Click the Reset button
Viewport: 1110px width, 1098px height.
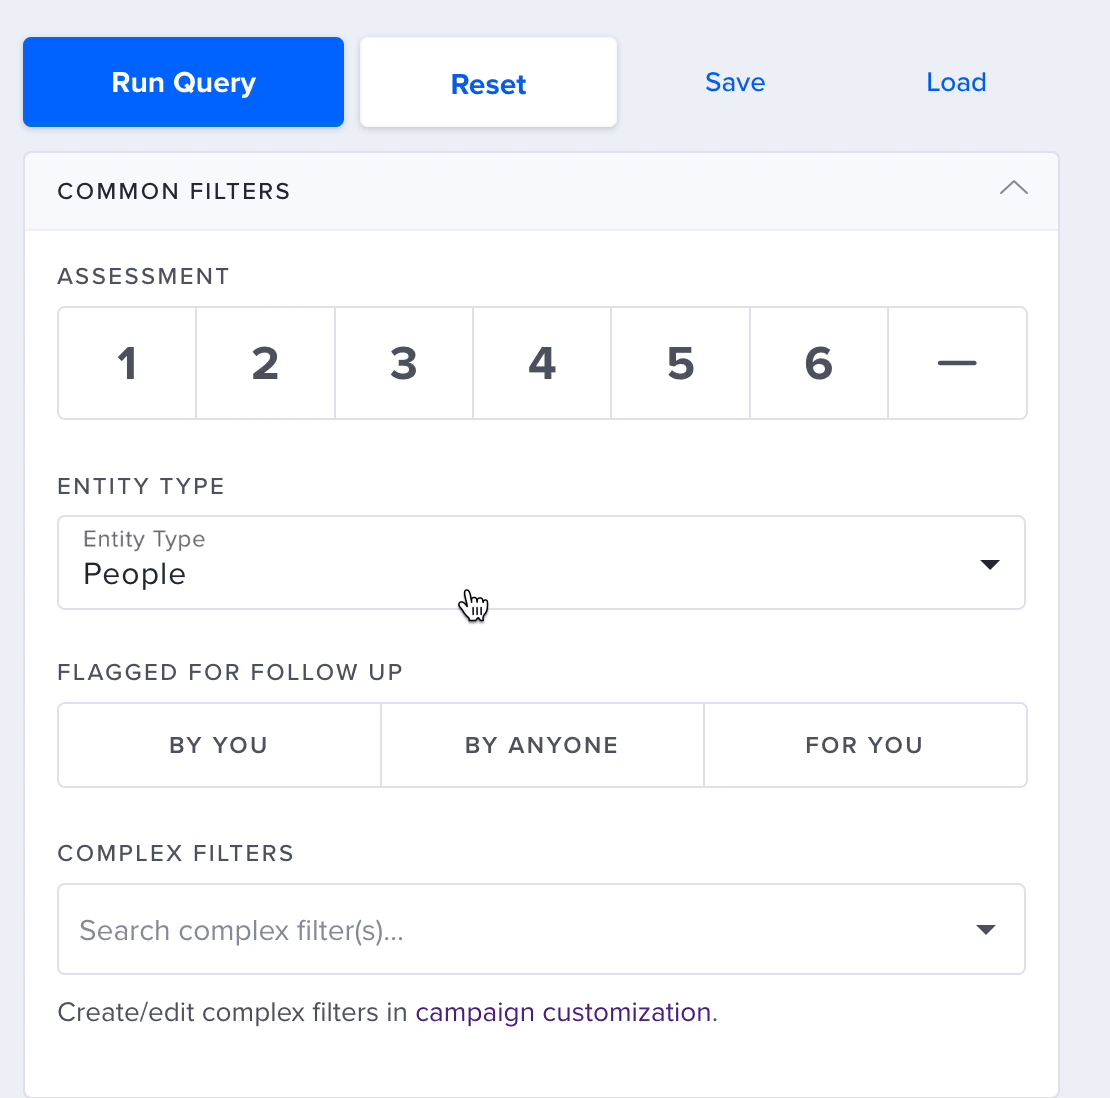tap(488, 82)
